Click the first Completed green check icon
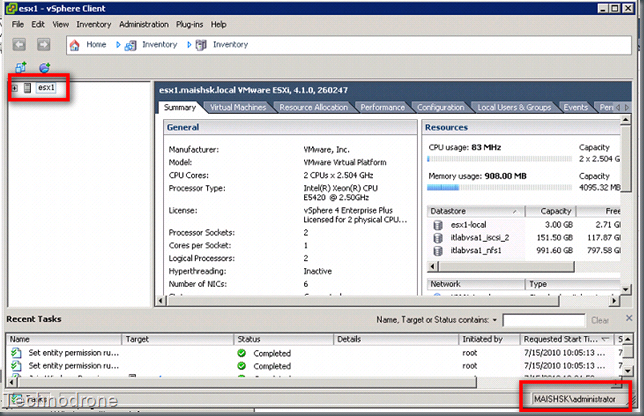The height and width of the screenshot is (416, 644). pos(242,353)
